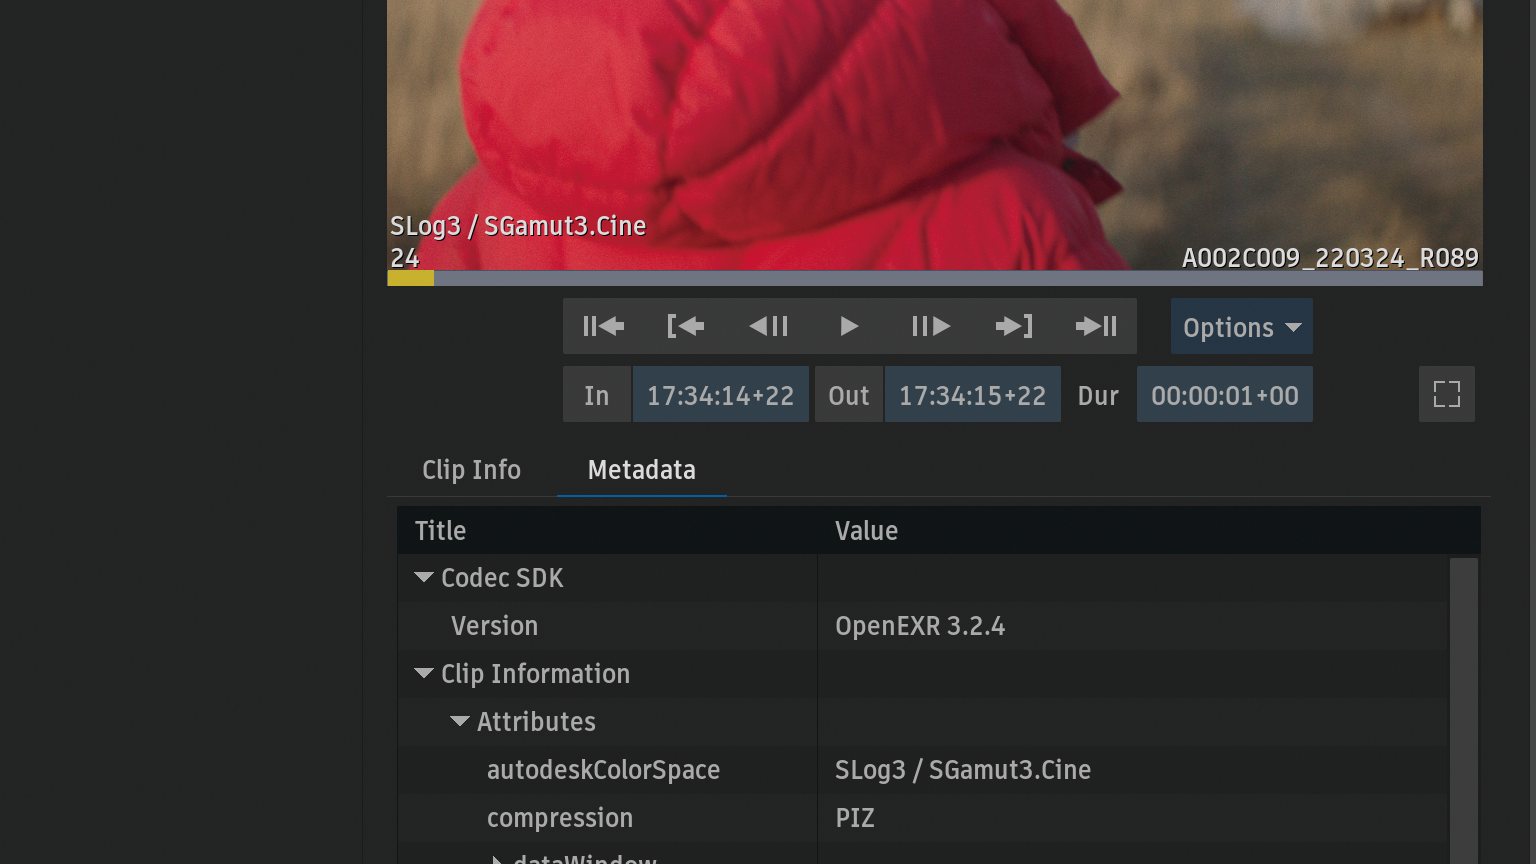Jump to the clip end frame
1536x864 pixels.
(1096, 326)
